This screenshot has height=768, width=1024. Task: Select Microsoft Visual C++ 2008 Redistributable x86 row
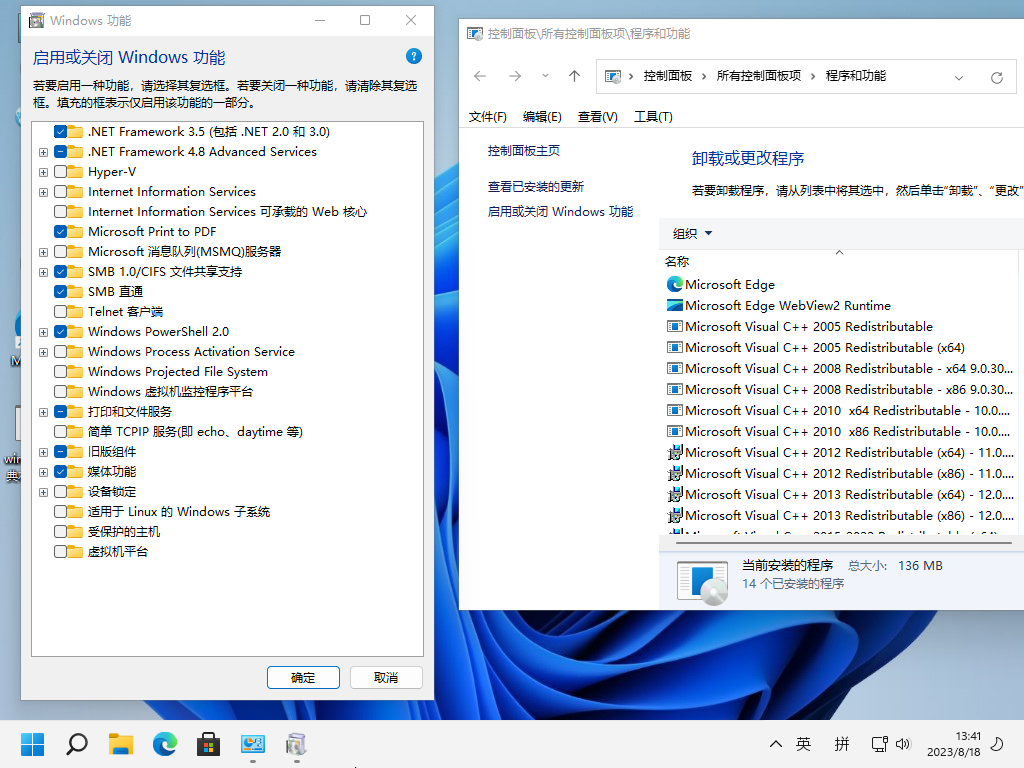pyautogui.click(x=839, y=390)
